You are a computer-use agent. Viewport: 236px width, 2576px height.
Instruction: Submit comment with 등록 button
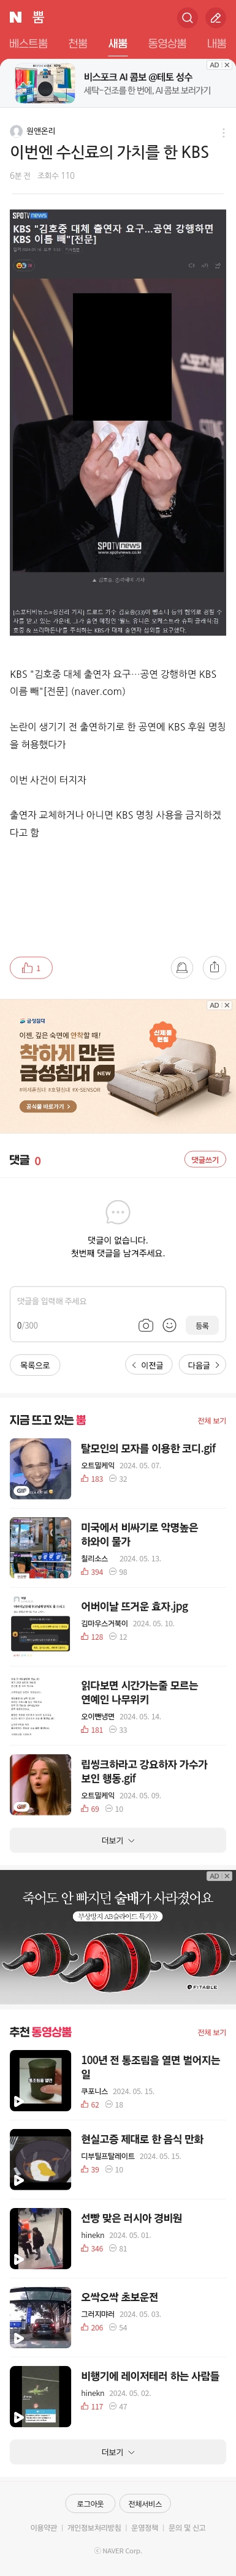pyautogui.click(x=202, y=1325)
